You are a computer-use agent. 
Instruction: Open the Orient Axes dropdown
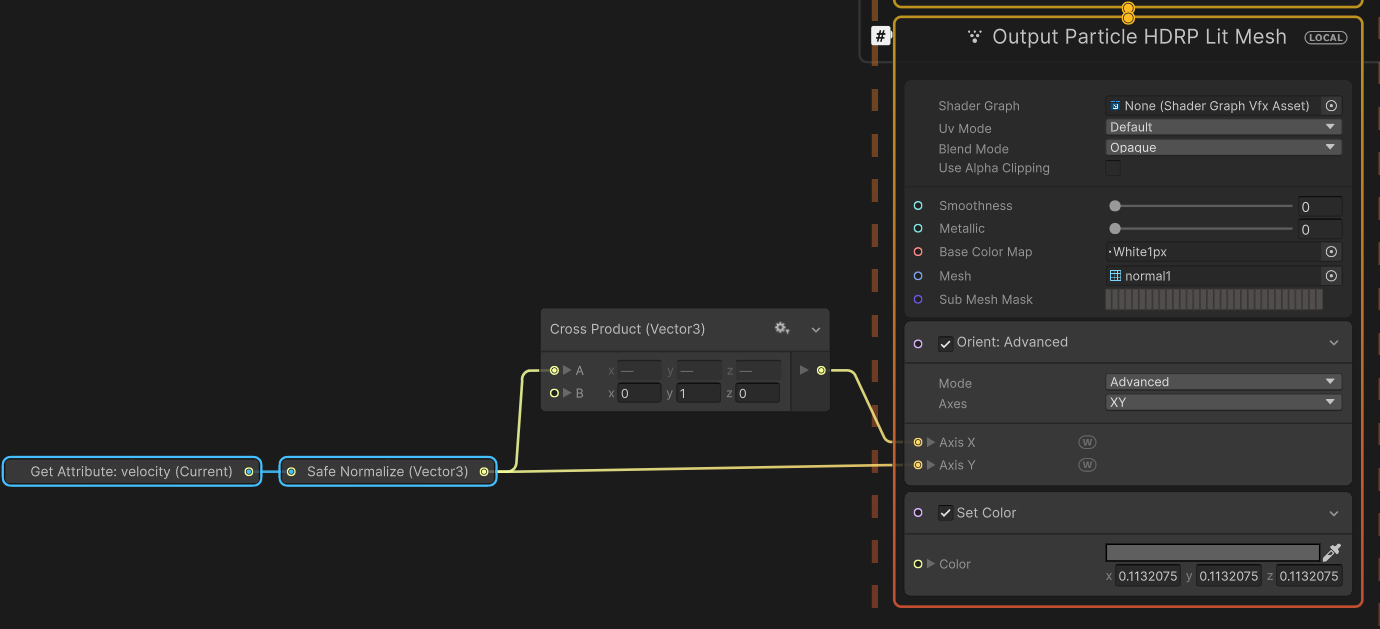[1223, 403]
